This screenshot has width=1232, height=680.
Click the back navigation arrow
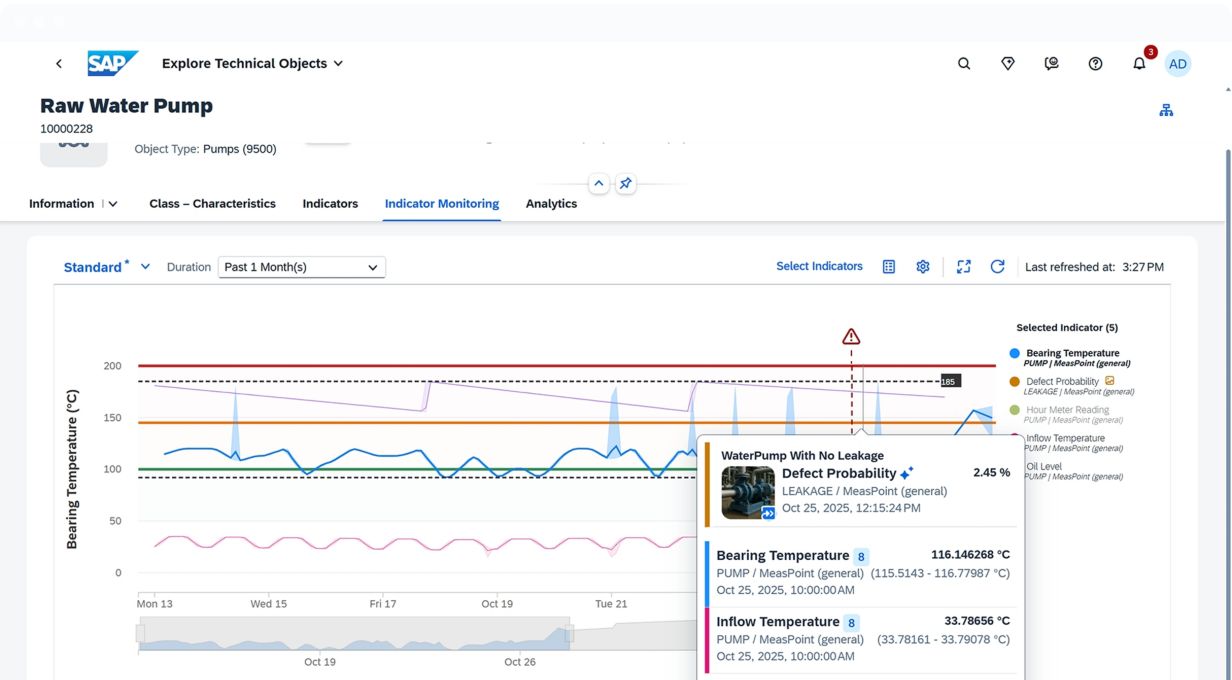tap(59, 64)
